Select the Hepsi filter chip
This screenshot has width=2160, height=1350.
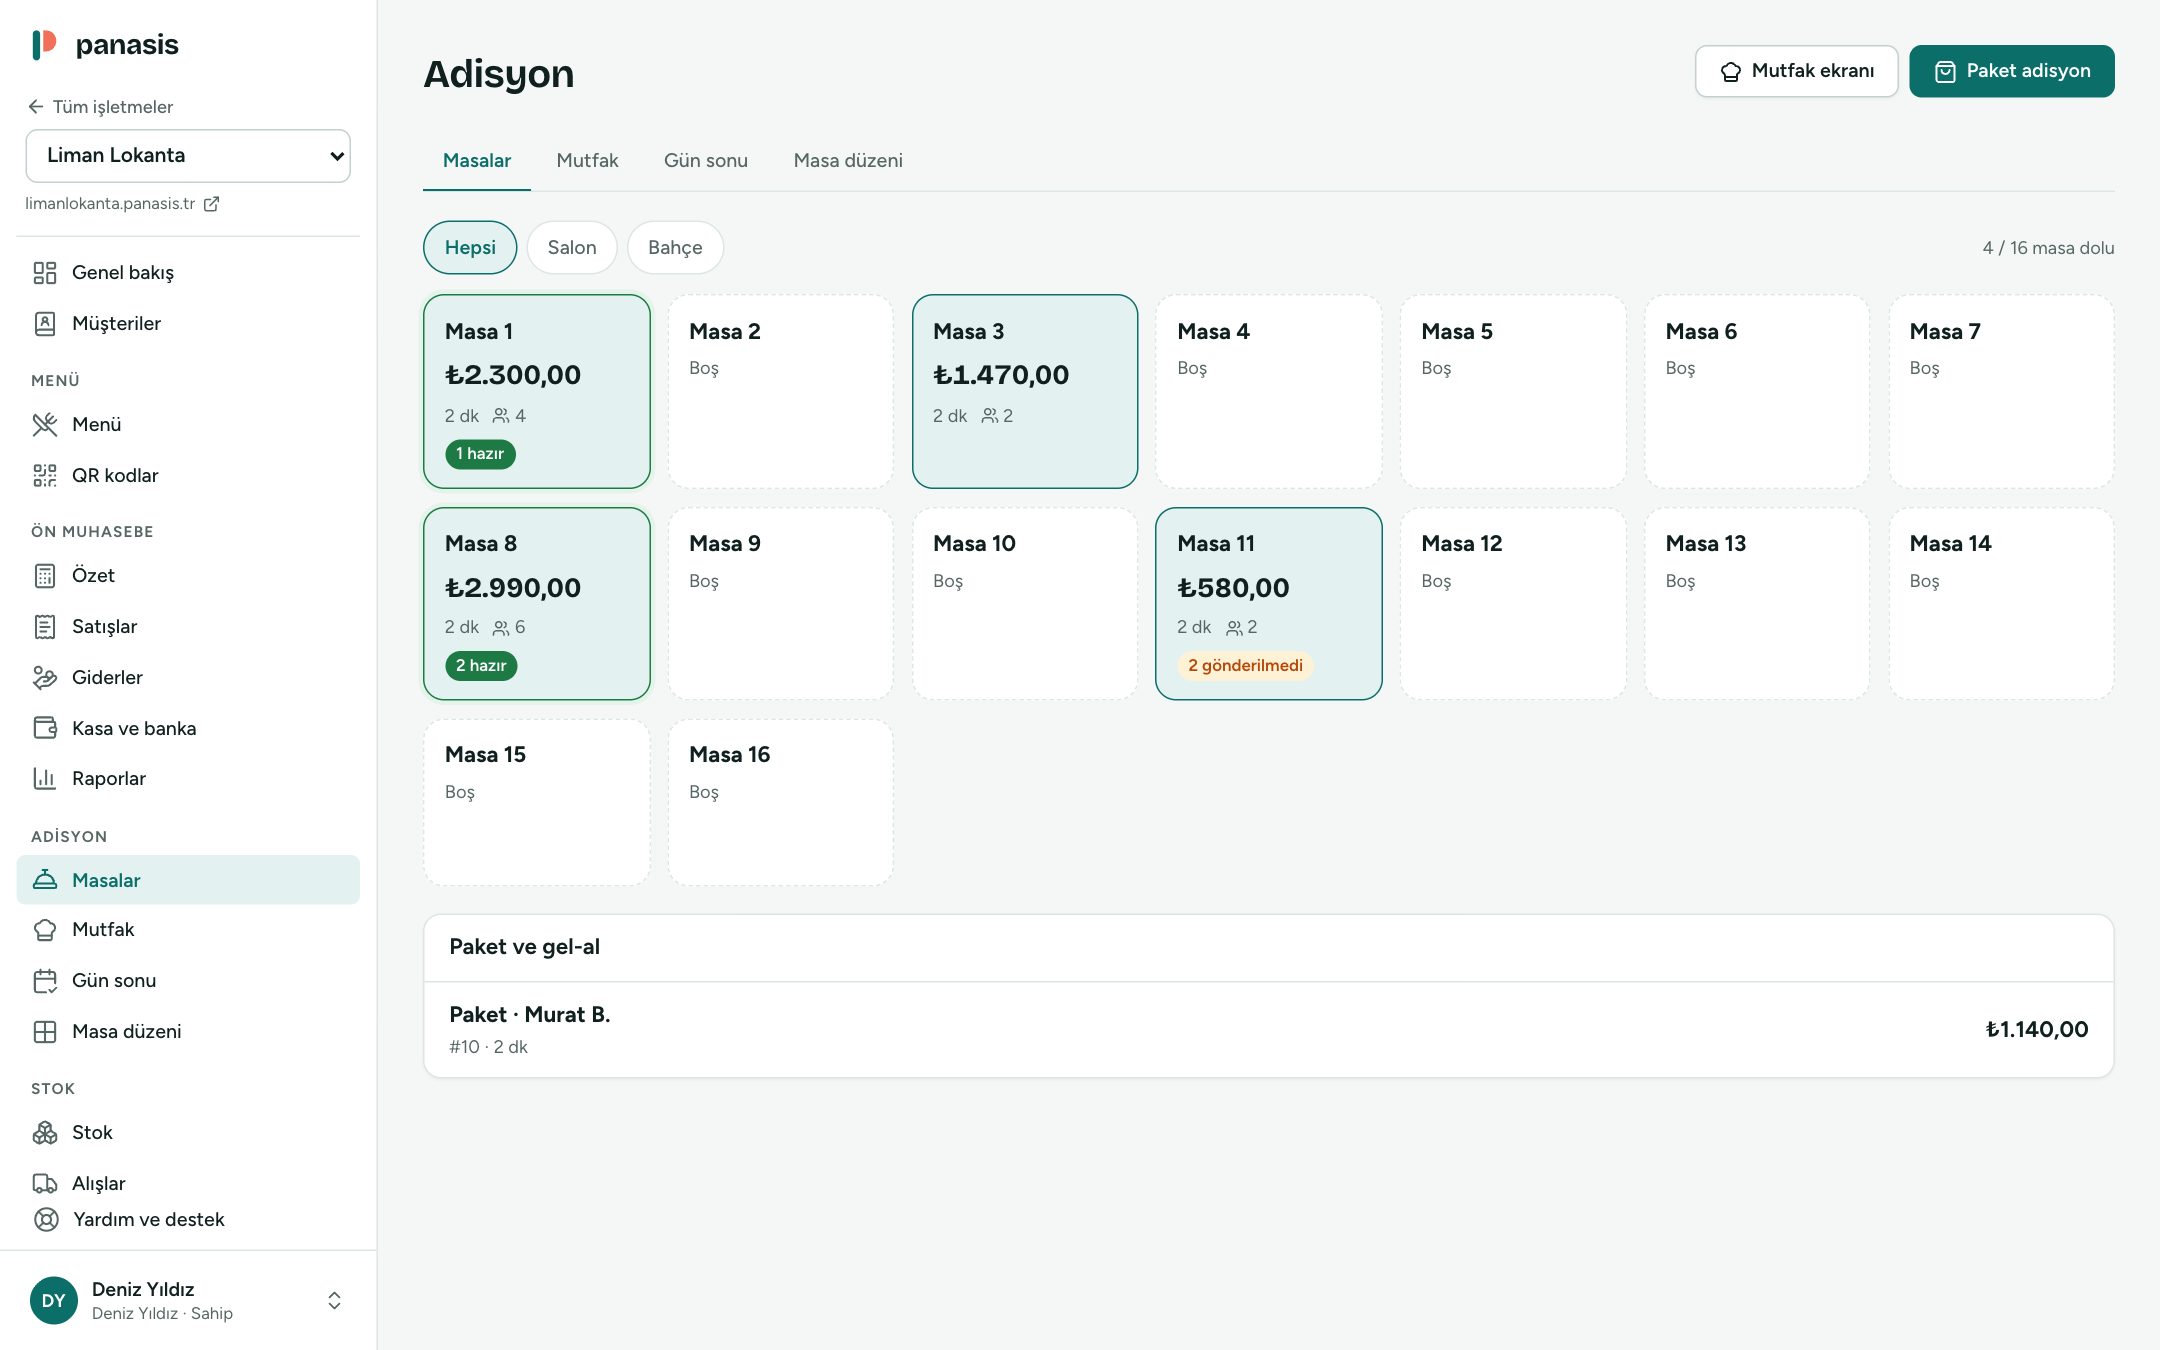pos(470,248)
